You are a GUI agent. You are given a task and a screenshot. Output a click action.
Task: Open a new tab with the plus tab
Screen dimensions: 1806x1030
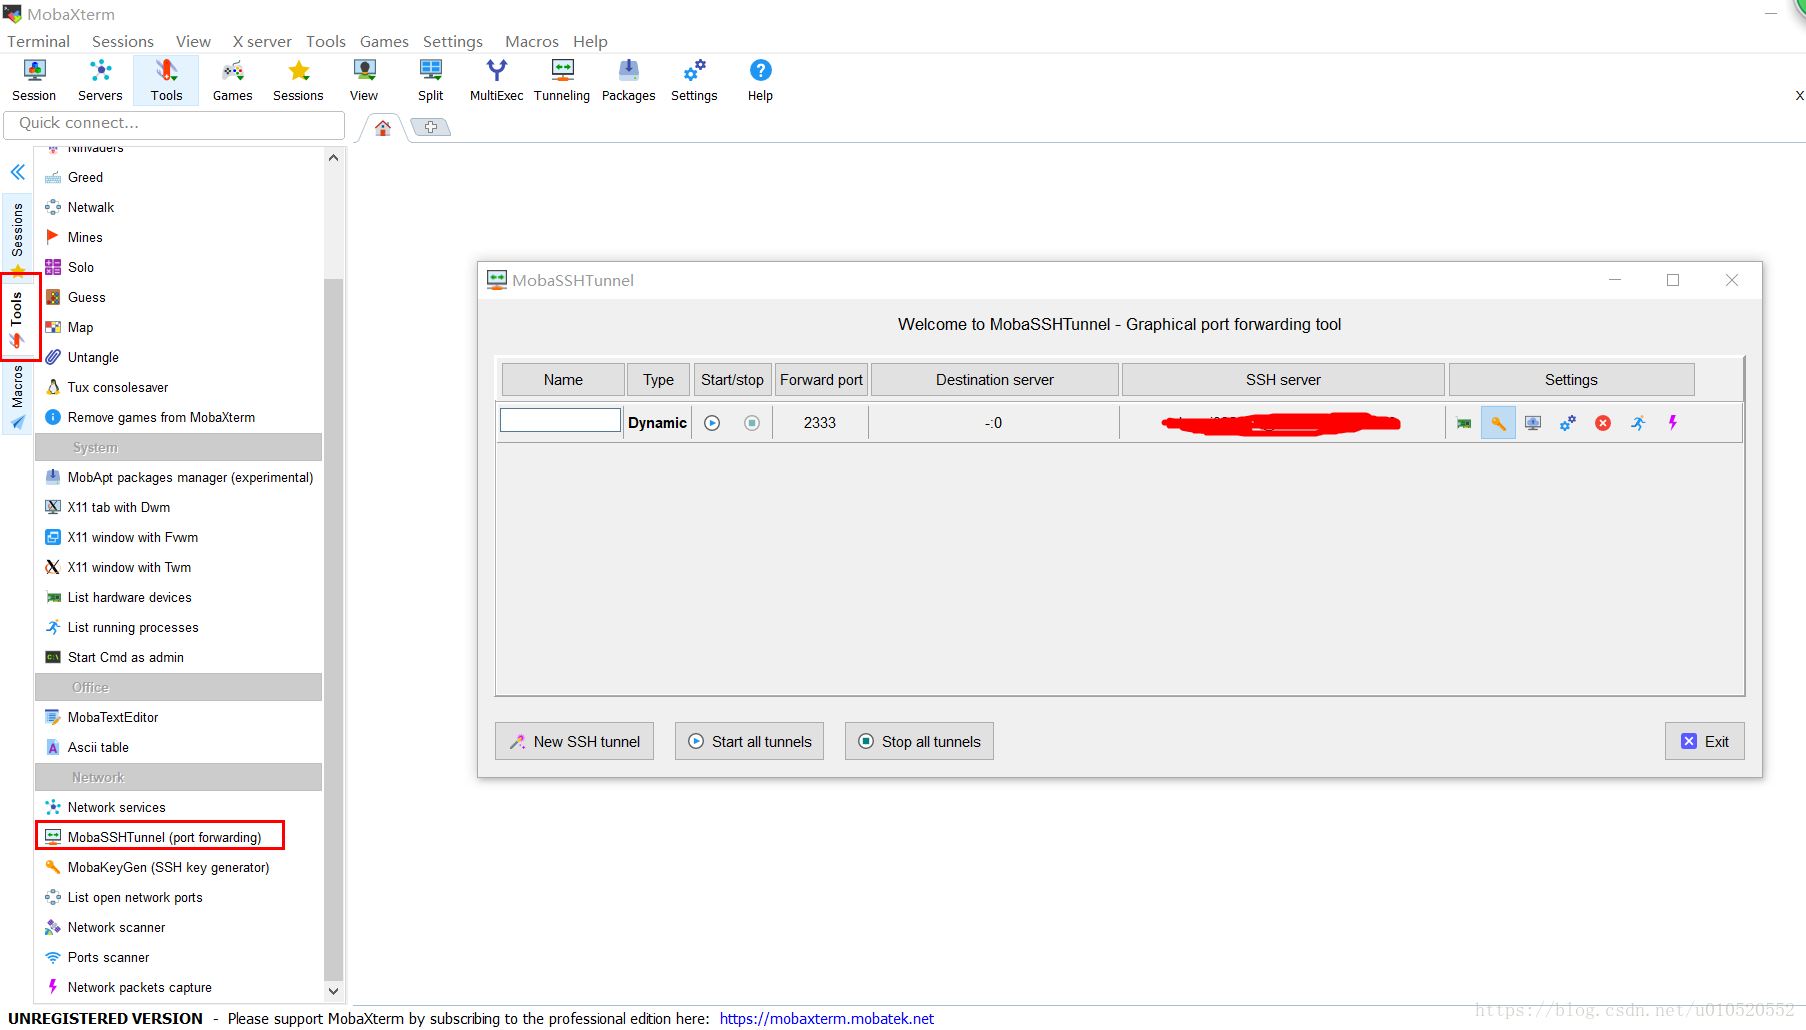tap(431, 127)
